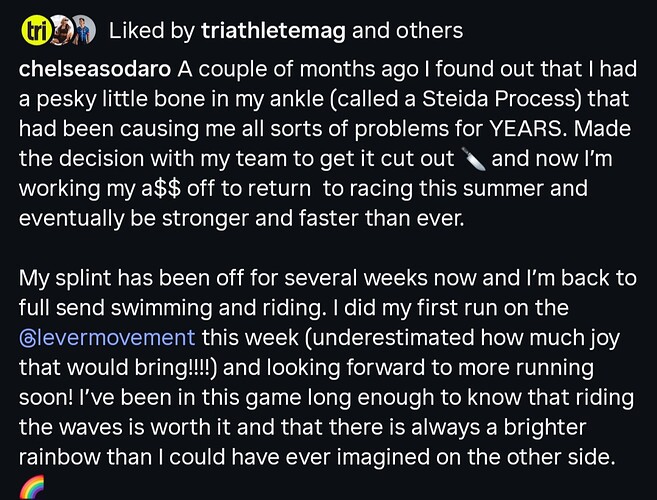
Task: Click the phrase 'full send swimming'
Action: pyautogui.click(x=115, y=309)
